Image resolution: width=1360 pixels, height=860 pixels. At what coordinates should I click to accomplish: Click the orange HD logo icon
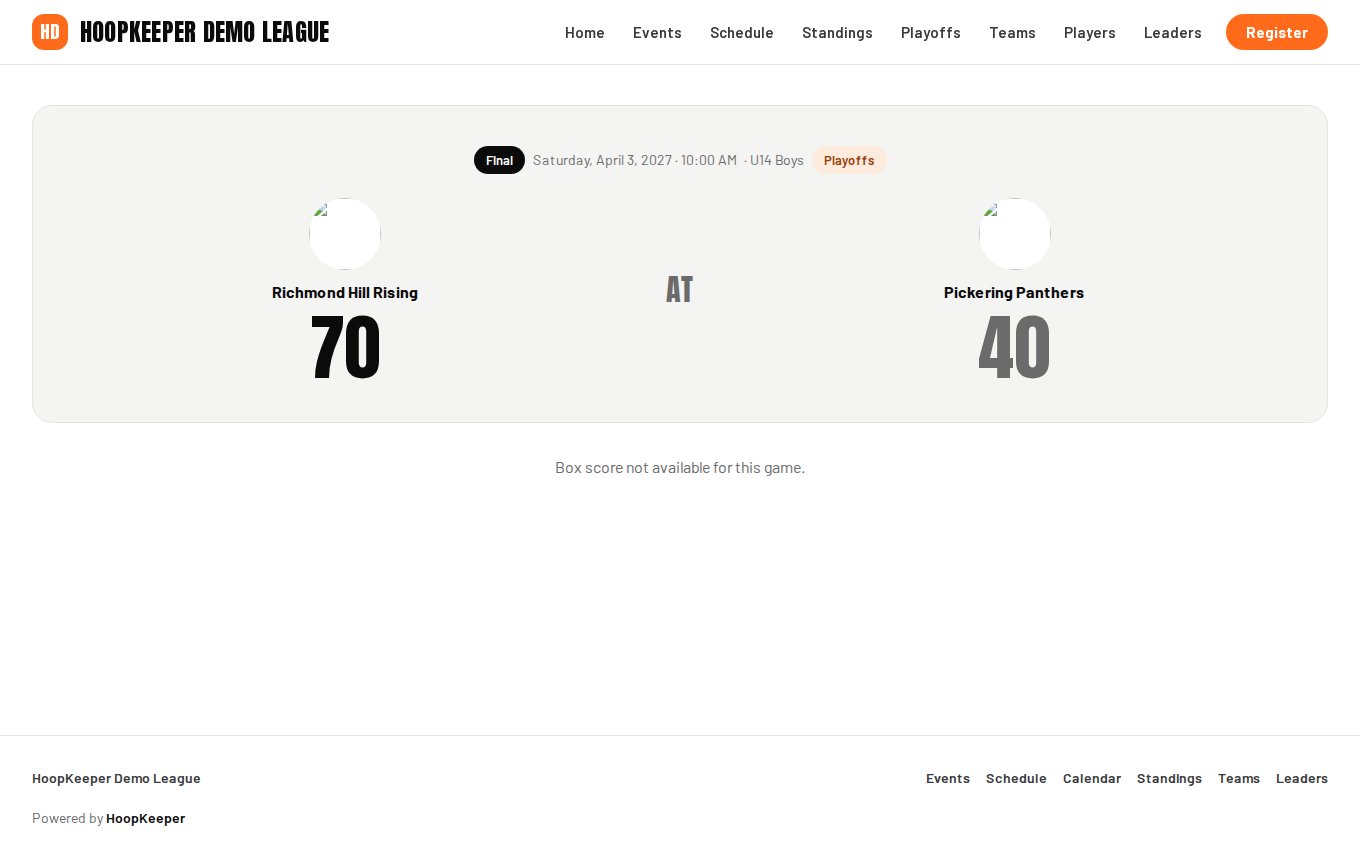pos(50,32)
